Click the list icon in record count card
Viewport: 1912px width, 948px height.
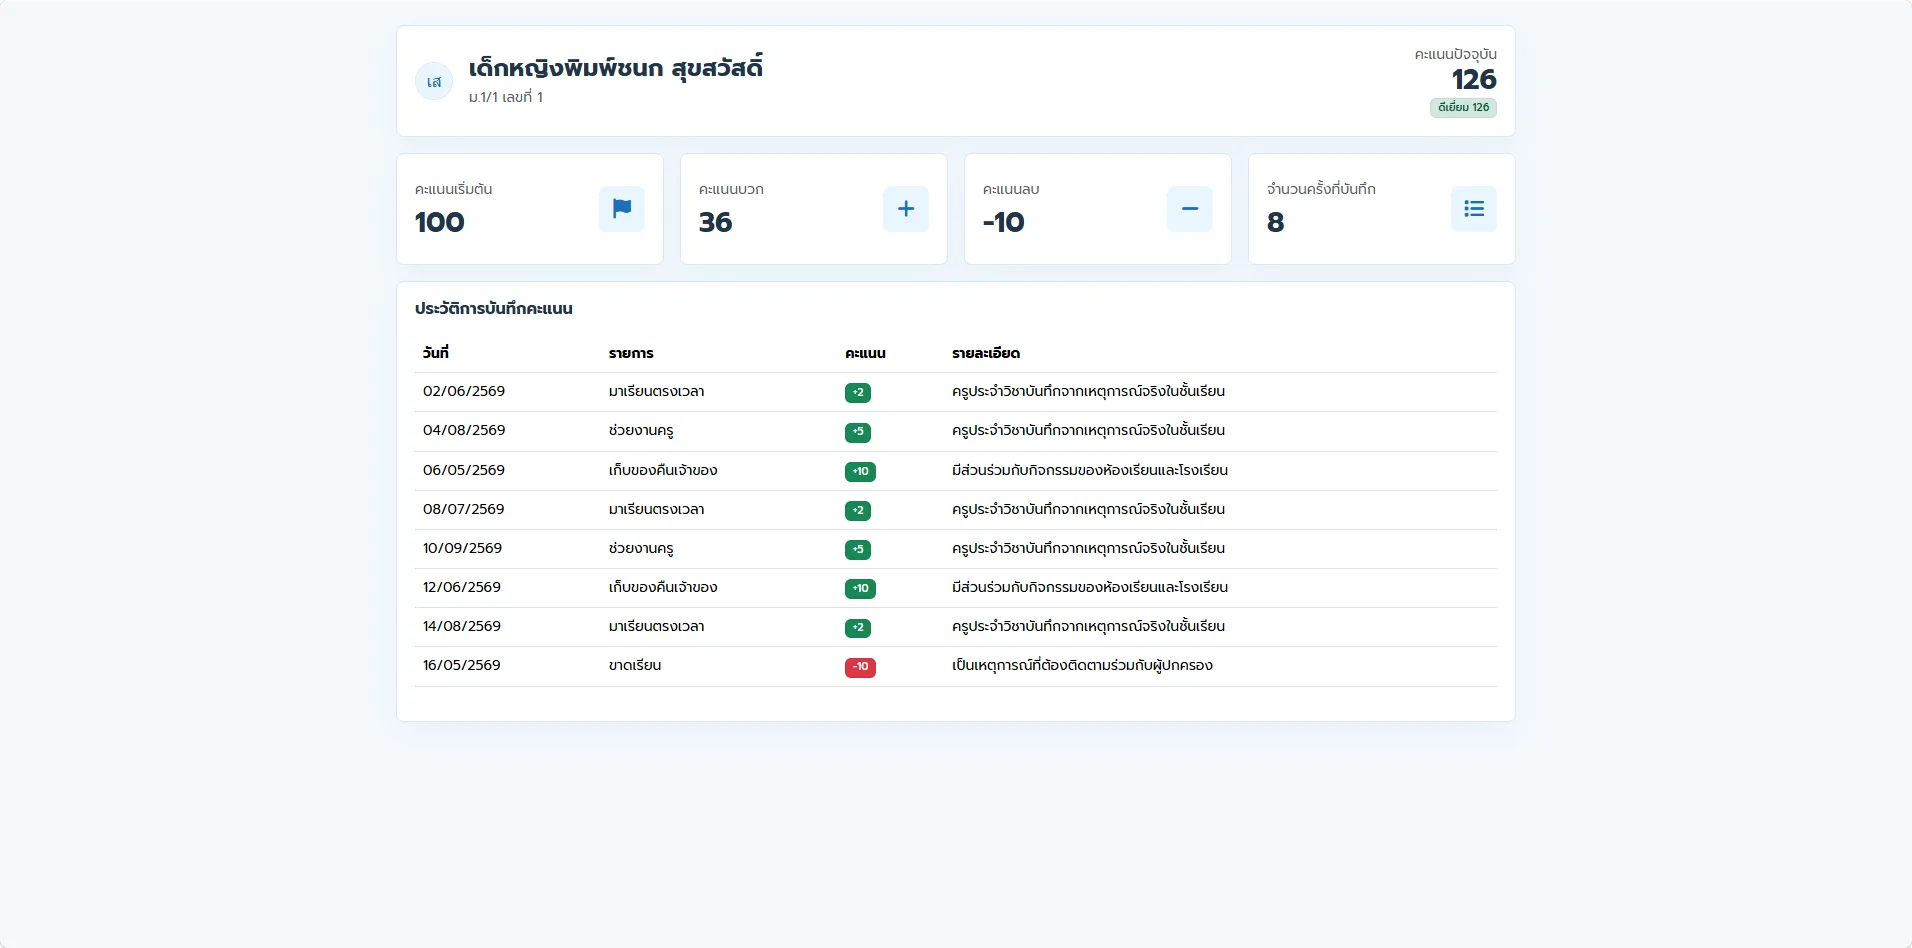click(1473, 209)
